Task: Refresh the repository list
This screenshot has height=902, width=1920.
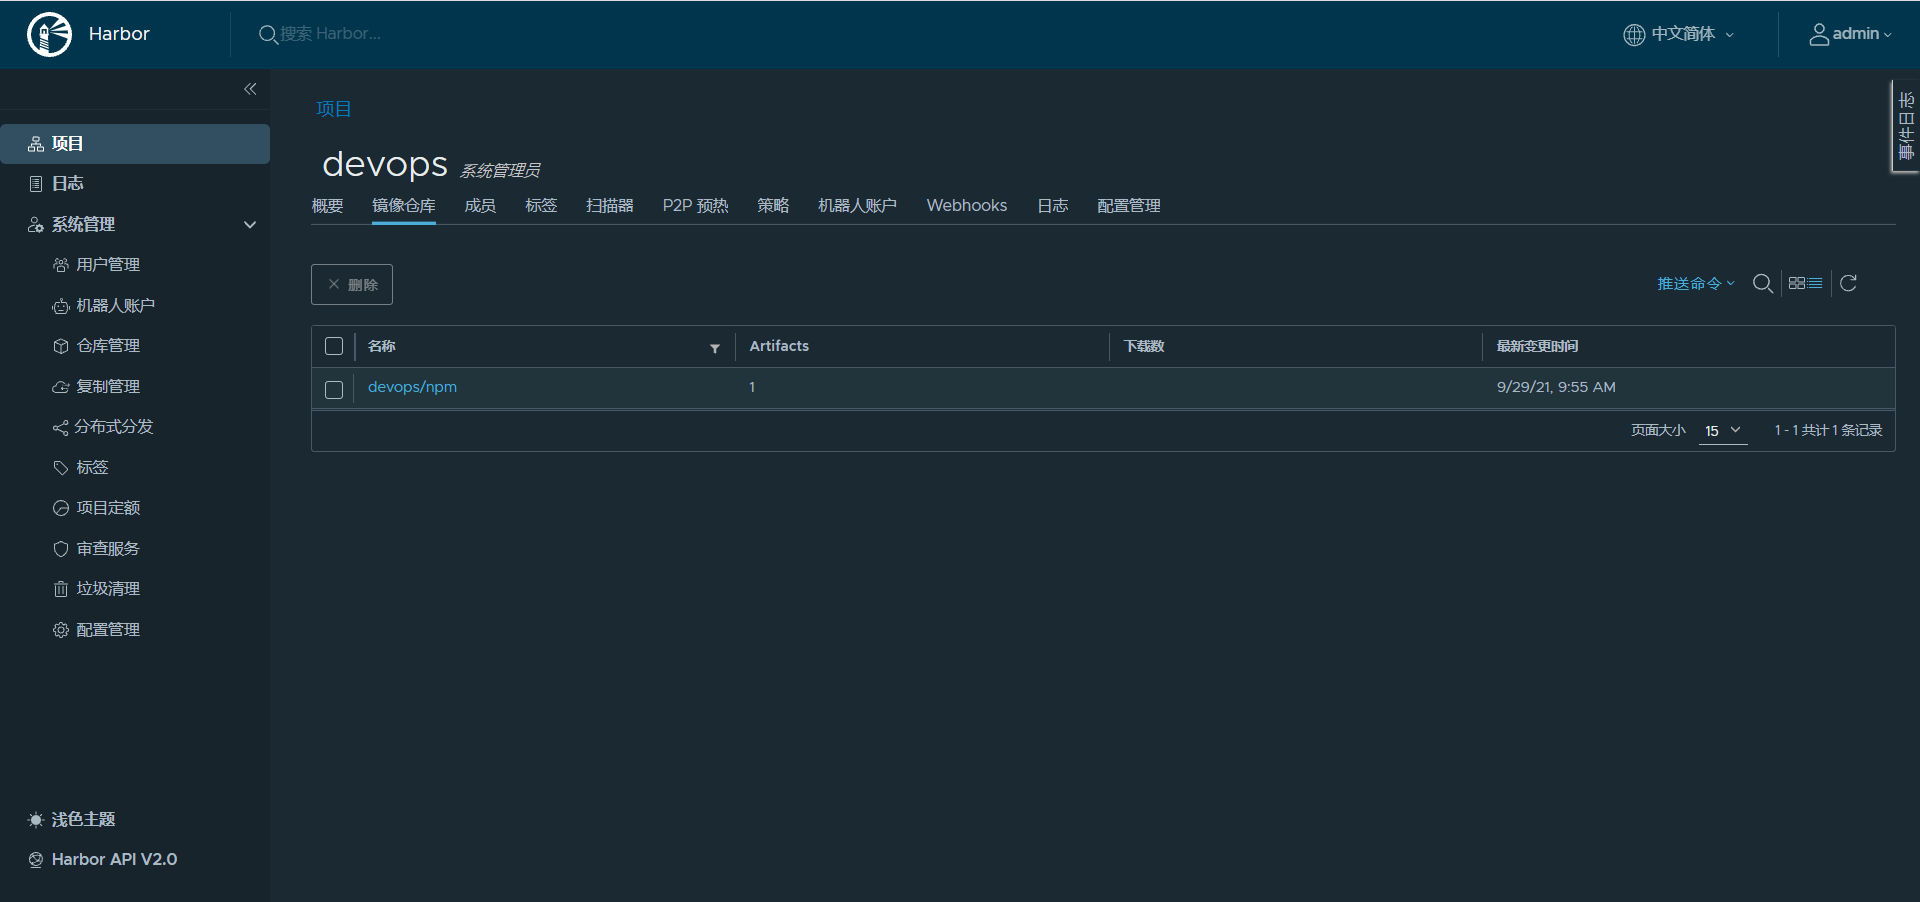Action: click(1848, 283)
